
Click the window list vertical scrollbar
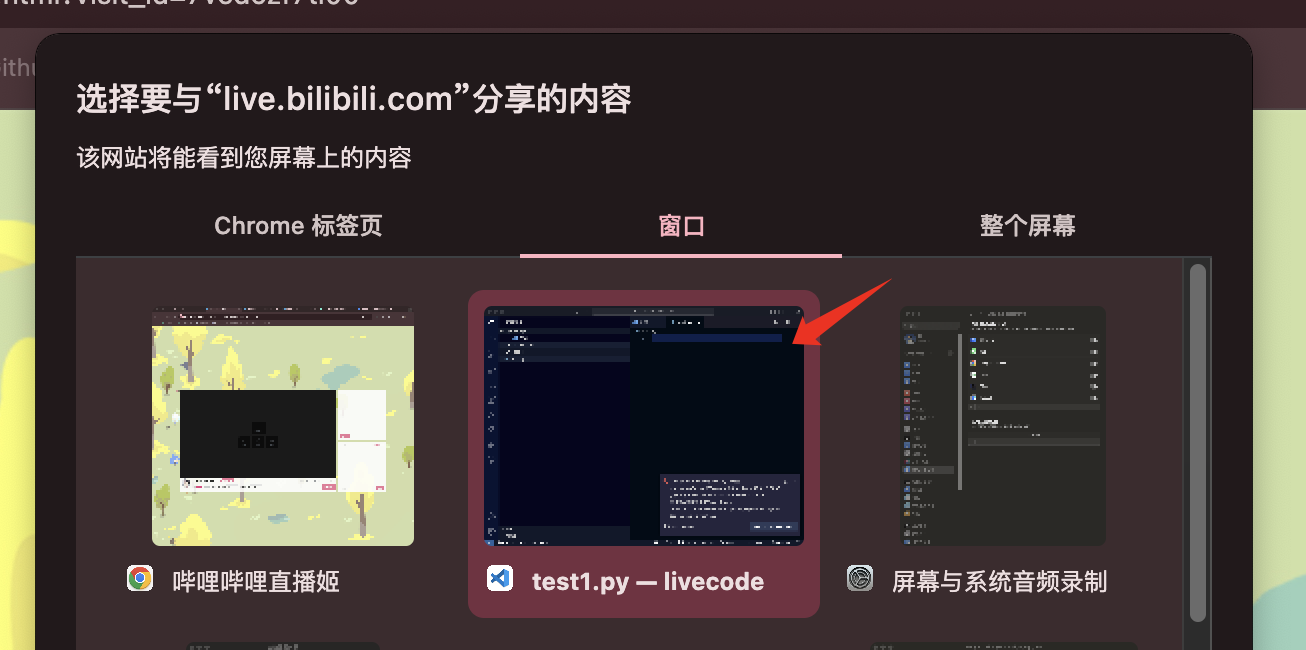(1197, 442)
